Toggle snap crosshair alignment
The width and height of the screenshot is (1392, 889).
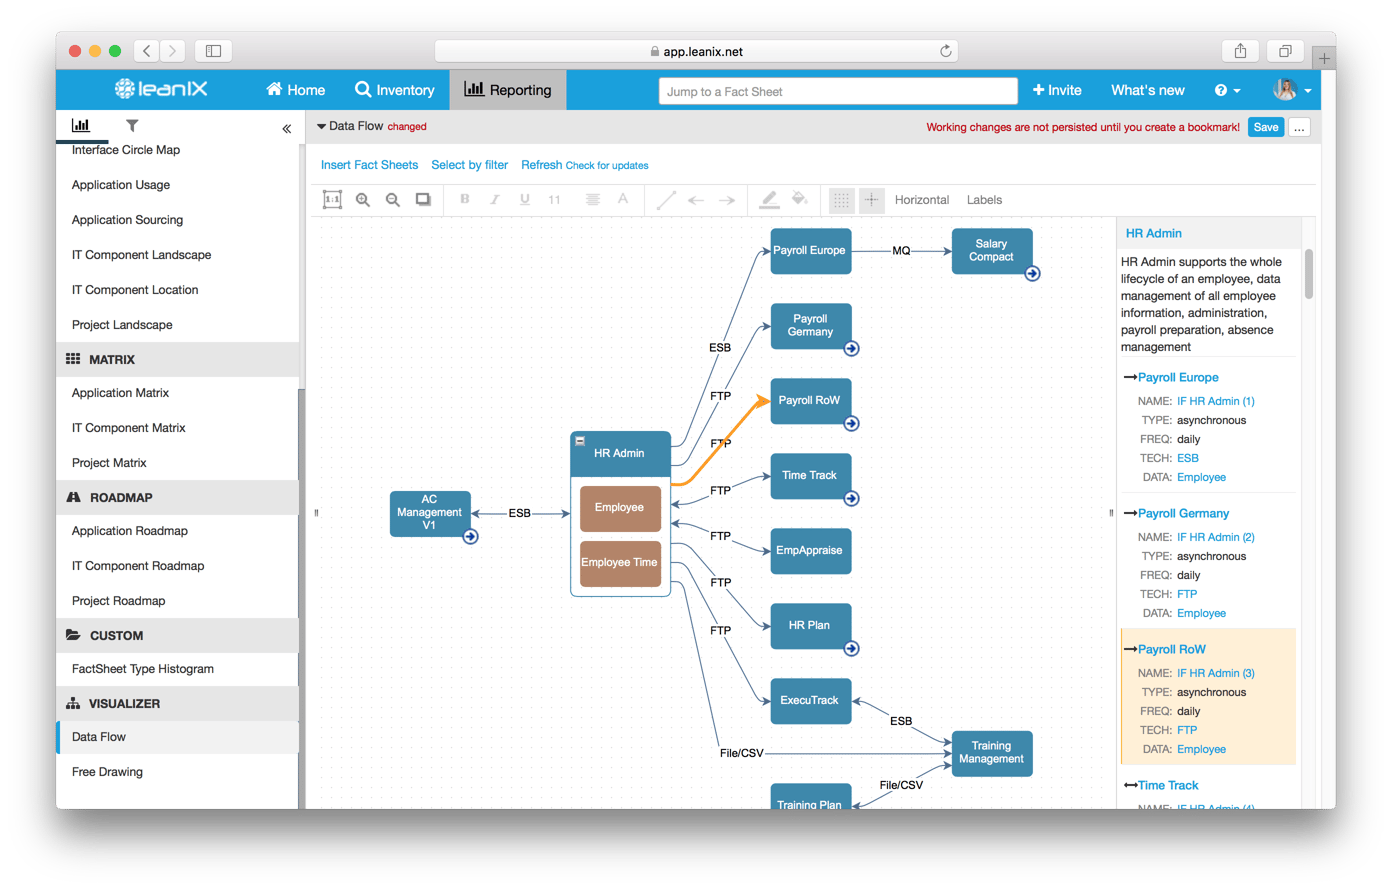871,200
